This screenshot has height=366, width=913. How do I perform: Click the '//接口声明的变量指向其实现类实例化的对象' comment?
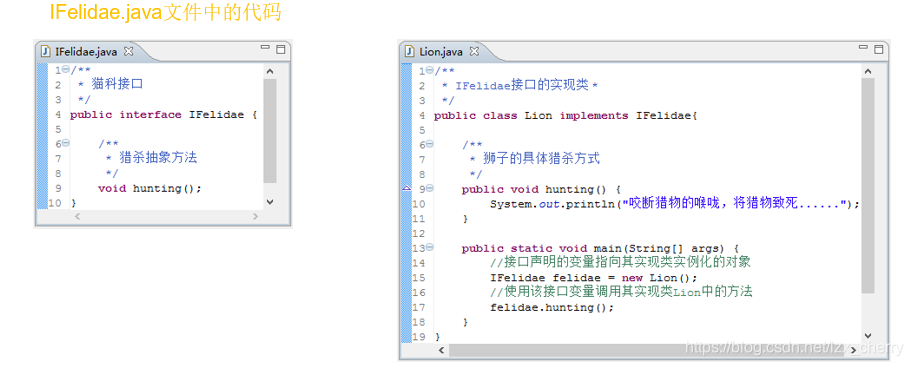click(x=621, y=262)
